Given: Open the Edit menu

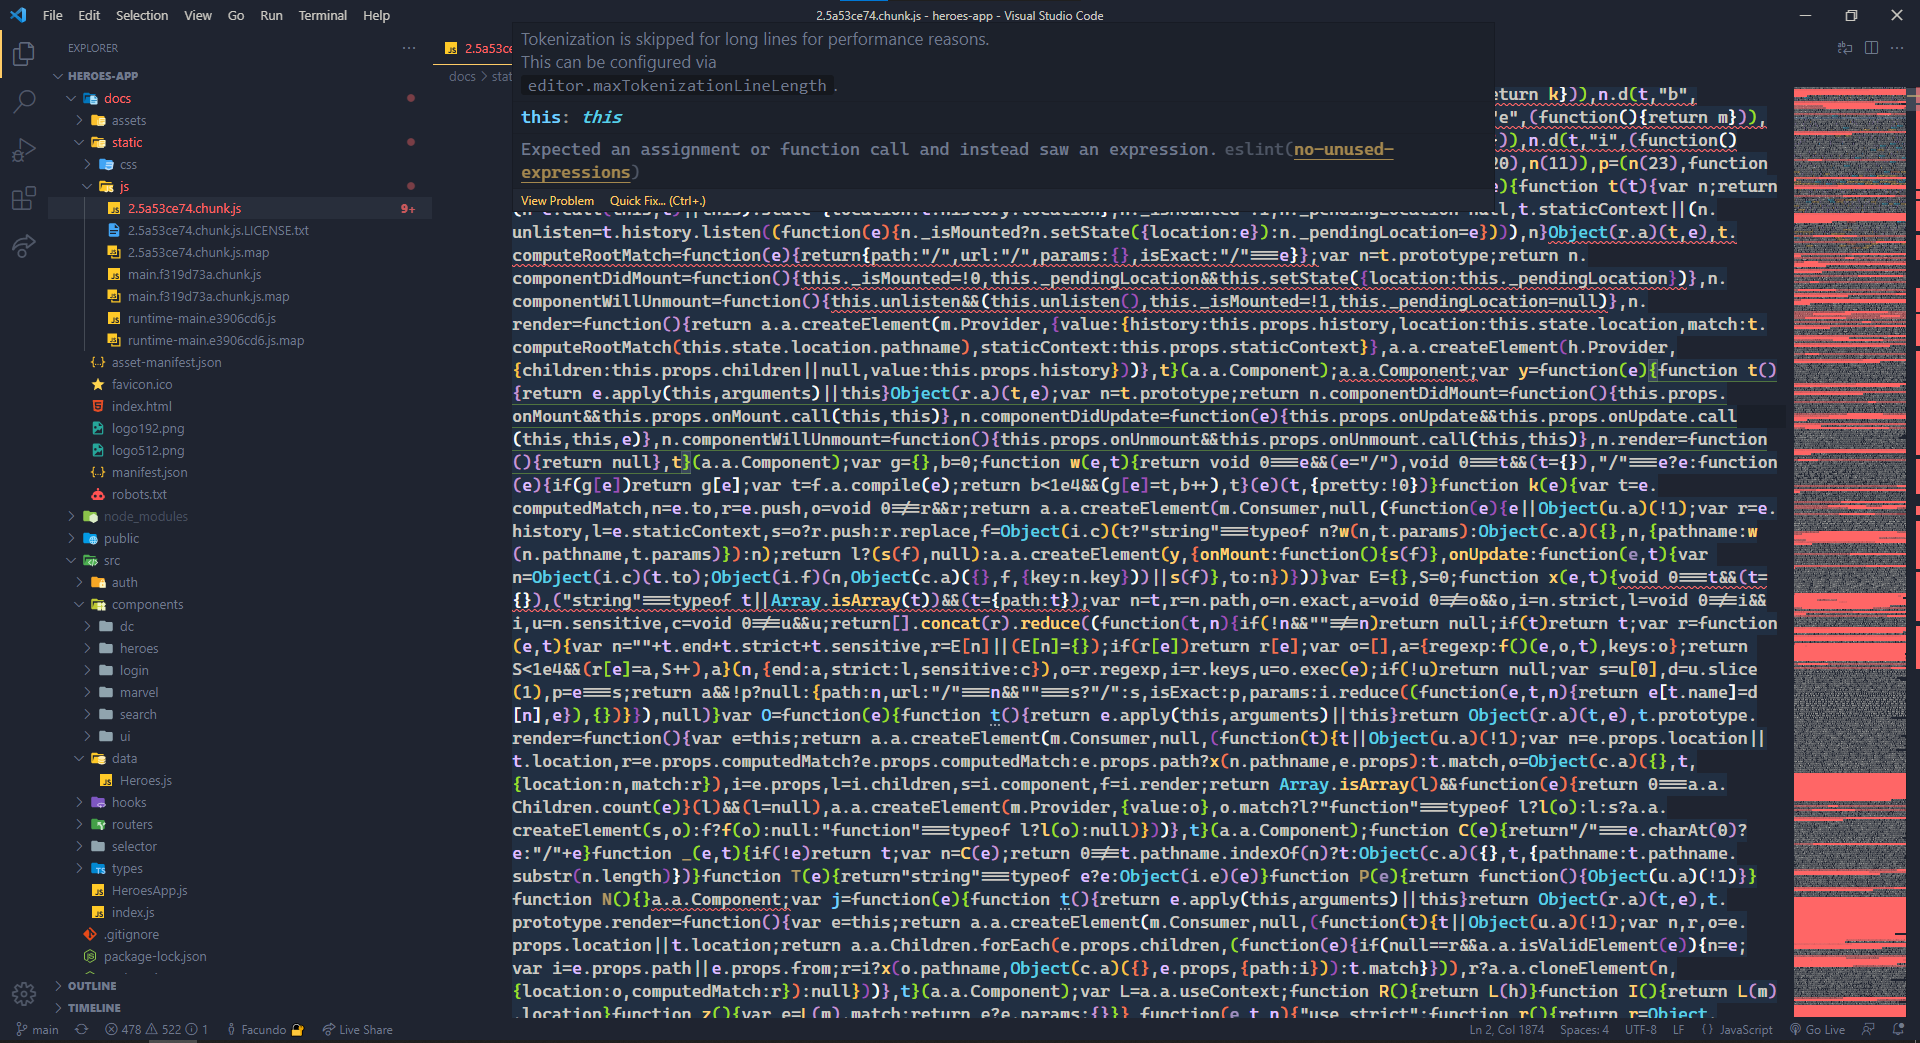Looking at the screenshot, I should point(89,15).
